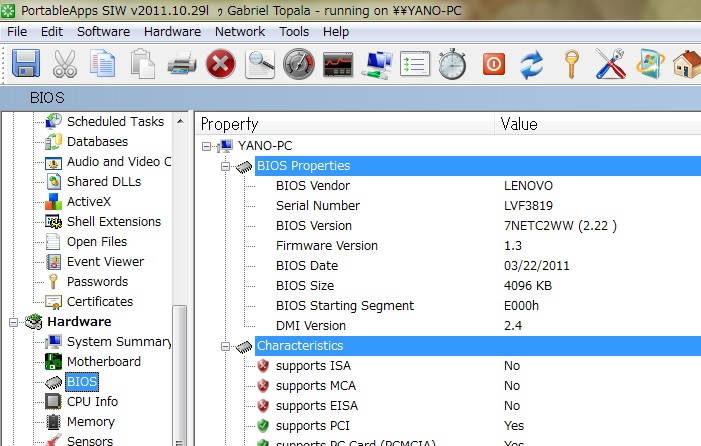The height and width of the screenshot is (446, 701).
Task: Click the Property column header
Action: [x=345, y=124]
